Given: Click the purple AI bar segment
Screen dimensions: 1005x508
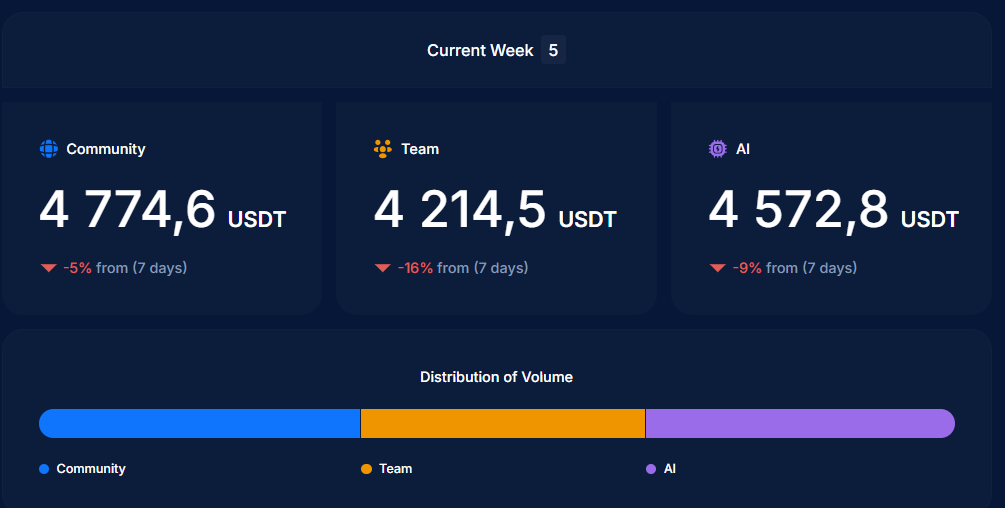Looking at the screenshot, I should (x=800, y=423).
